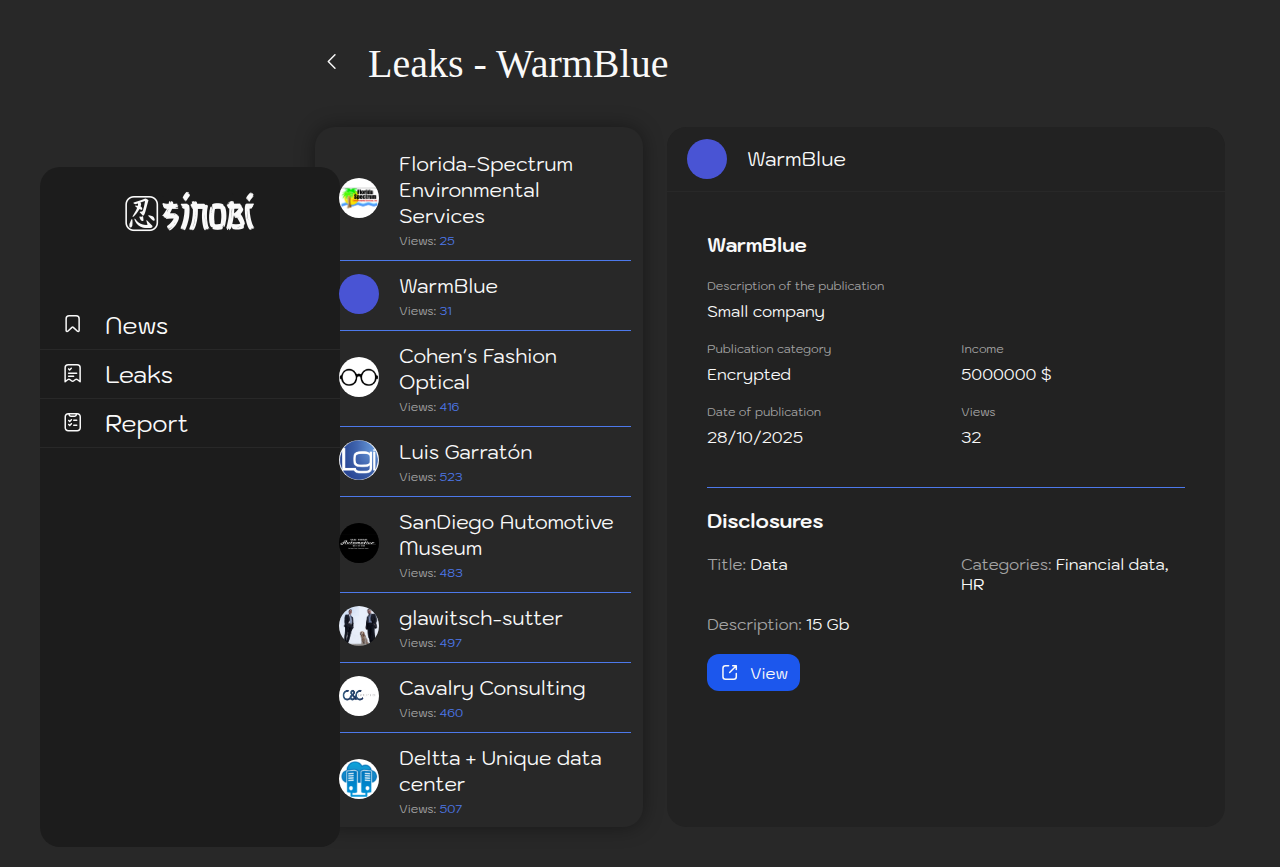Select the WarmBlue entry name in the list

[x=448, y=286]
